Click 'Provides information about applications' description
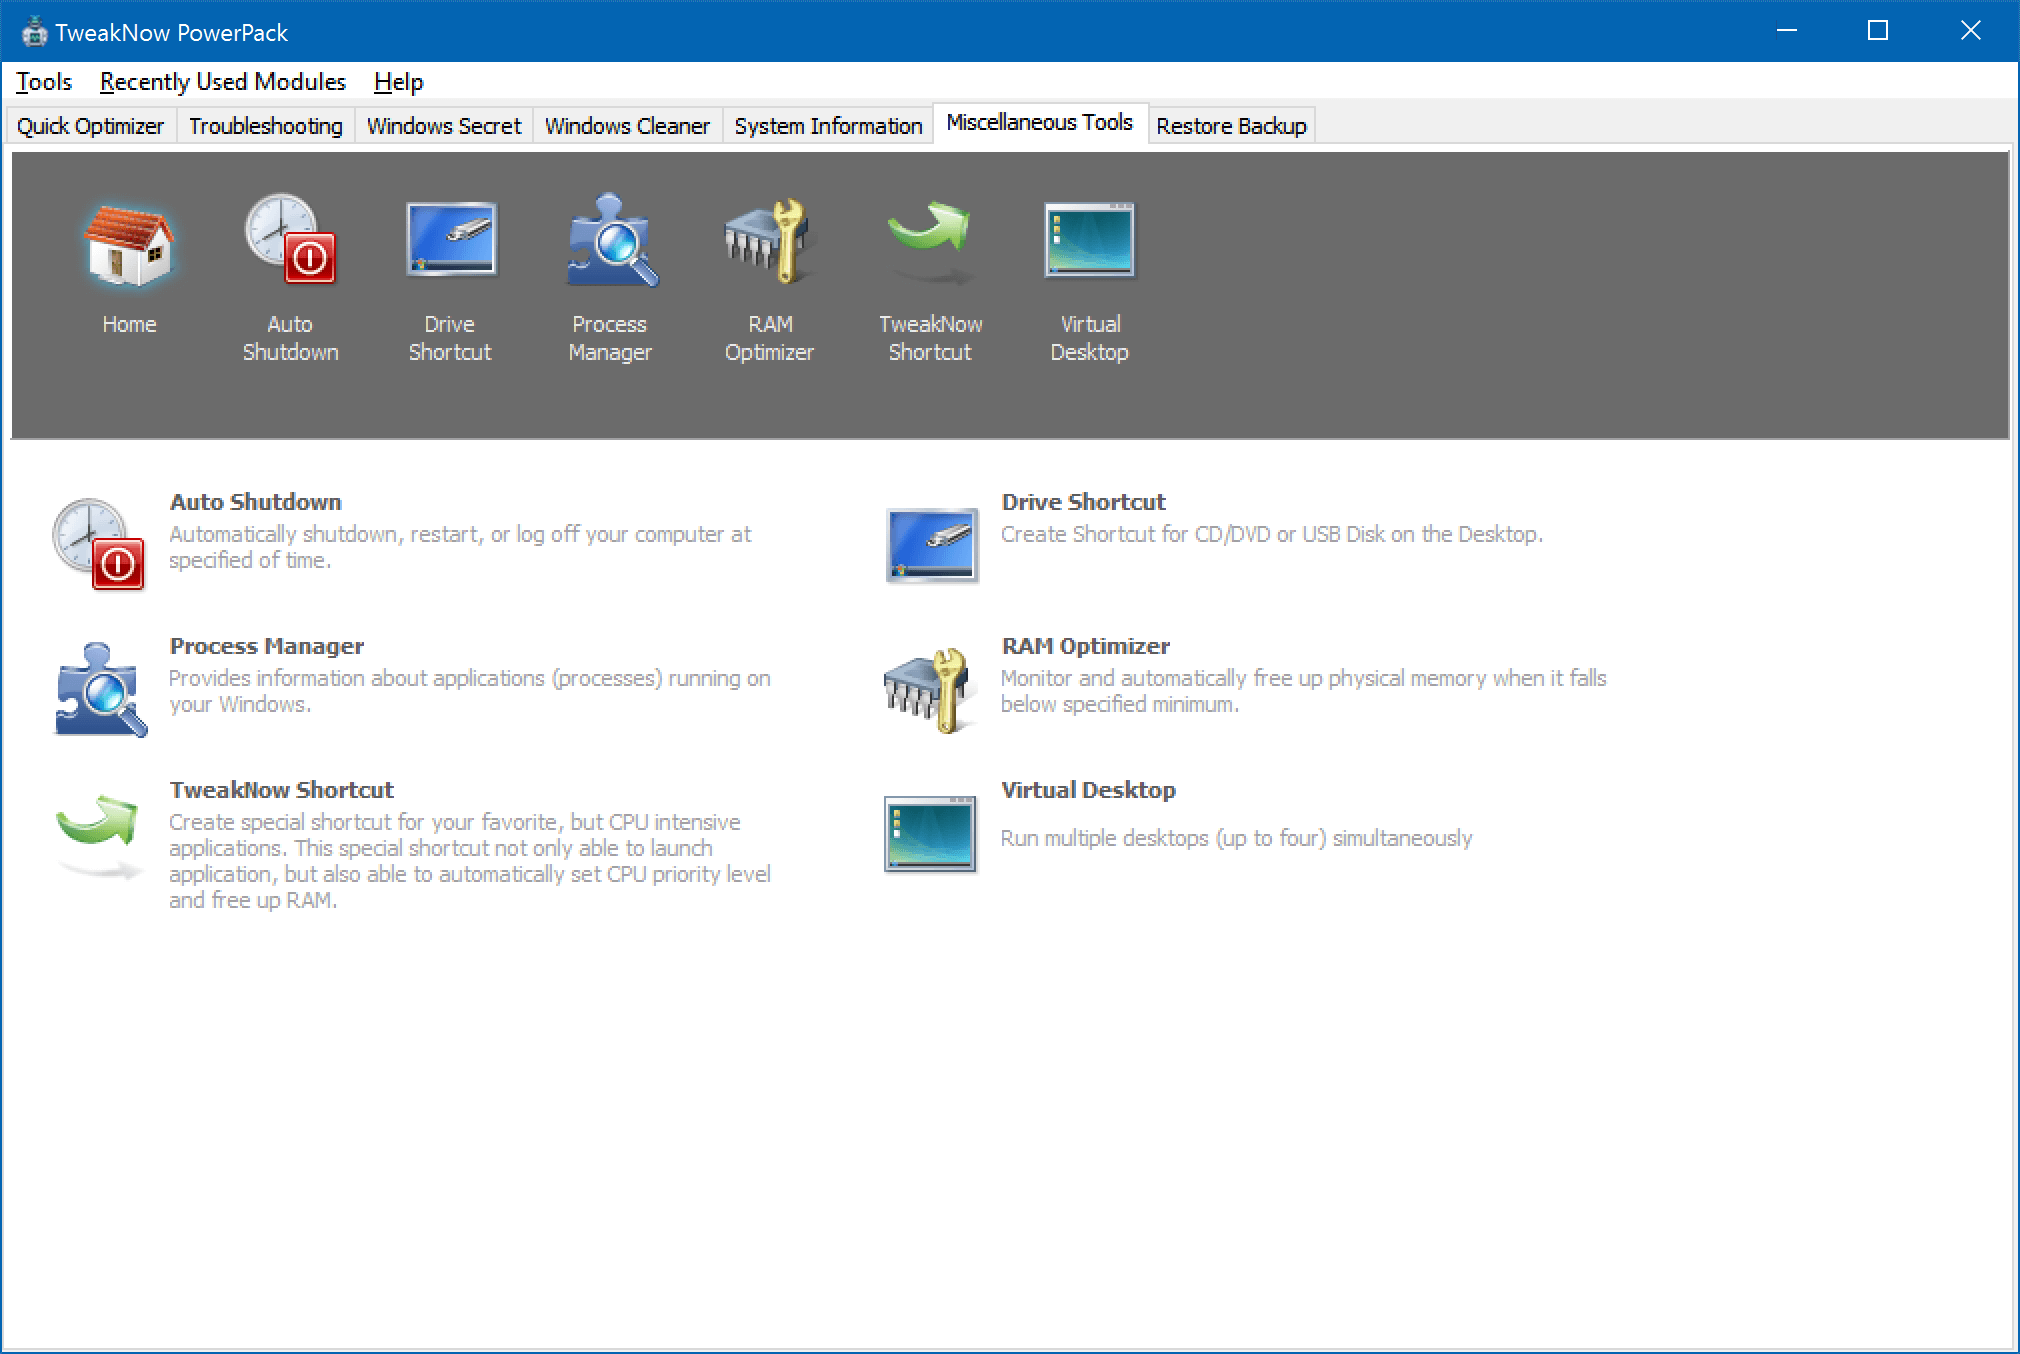2020x1354 pixels. [470, 691]
